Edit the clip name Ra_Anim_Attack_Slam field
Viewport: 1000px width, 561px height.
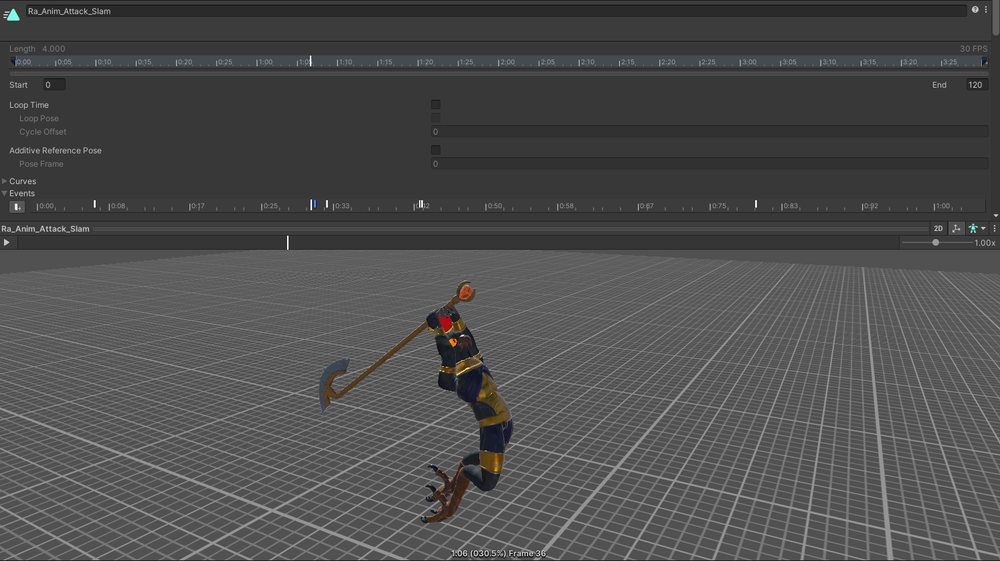[x=496, y=11]
